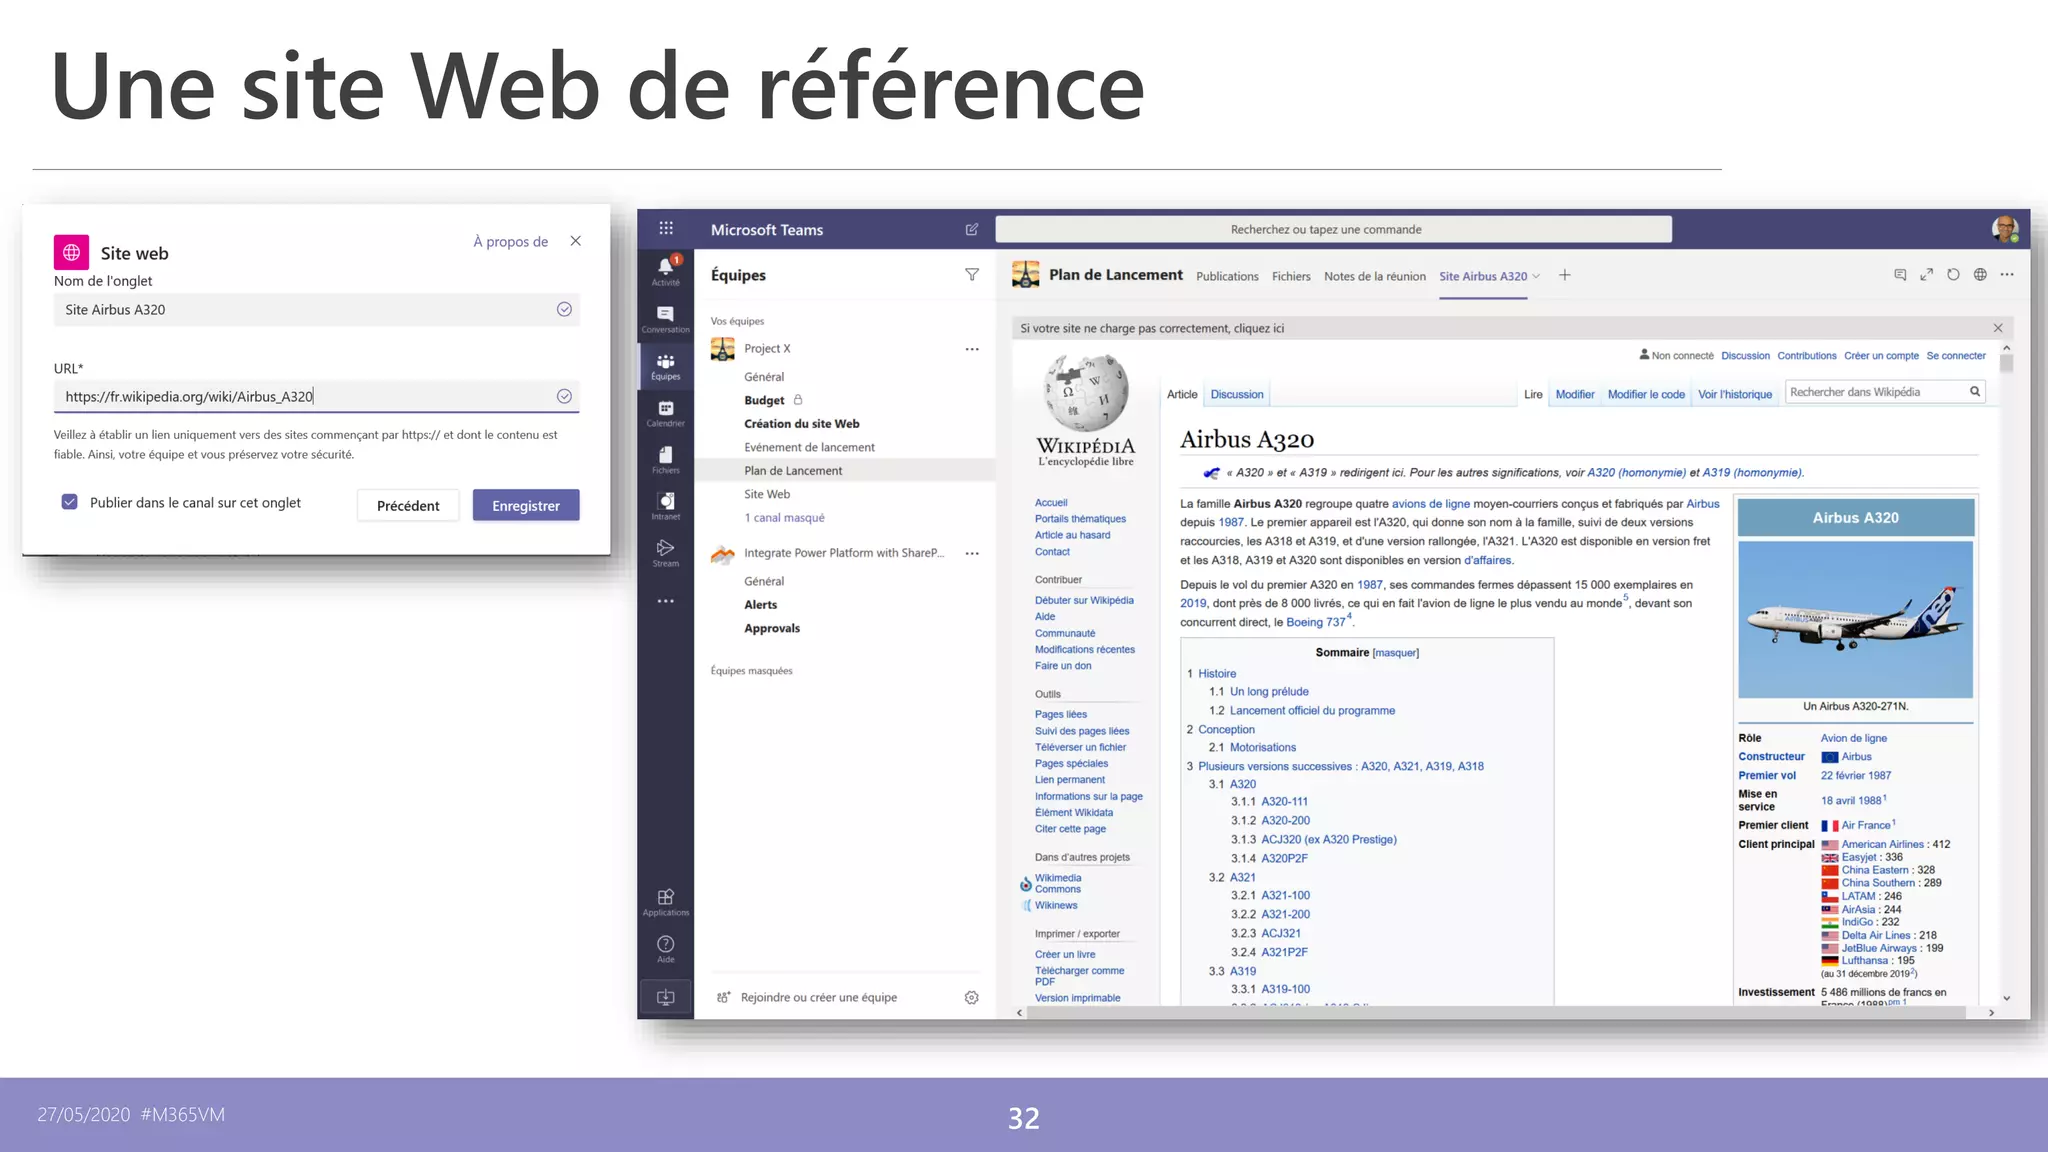The image size is (2048, 1152).
Task: Open Stream app in Teams sidebar
Action: 666,553
